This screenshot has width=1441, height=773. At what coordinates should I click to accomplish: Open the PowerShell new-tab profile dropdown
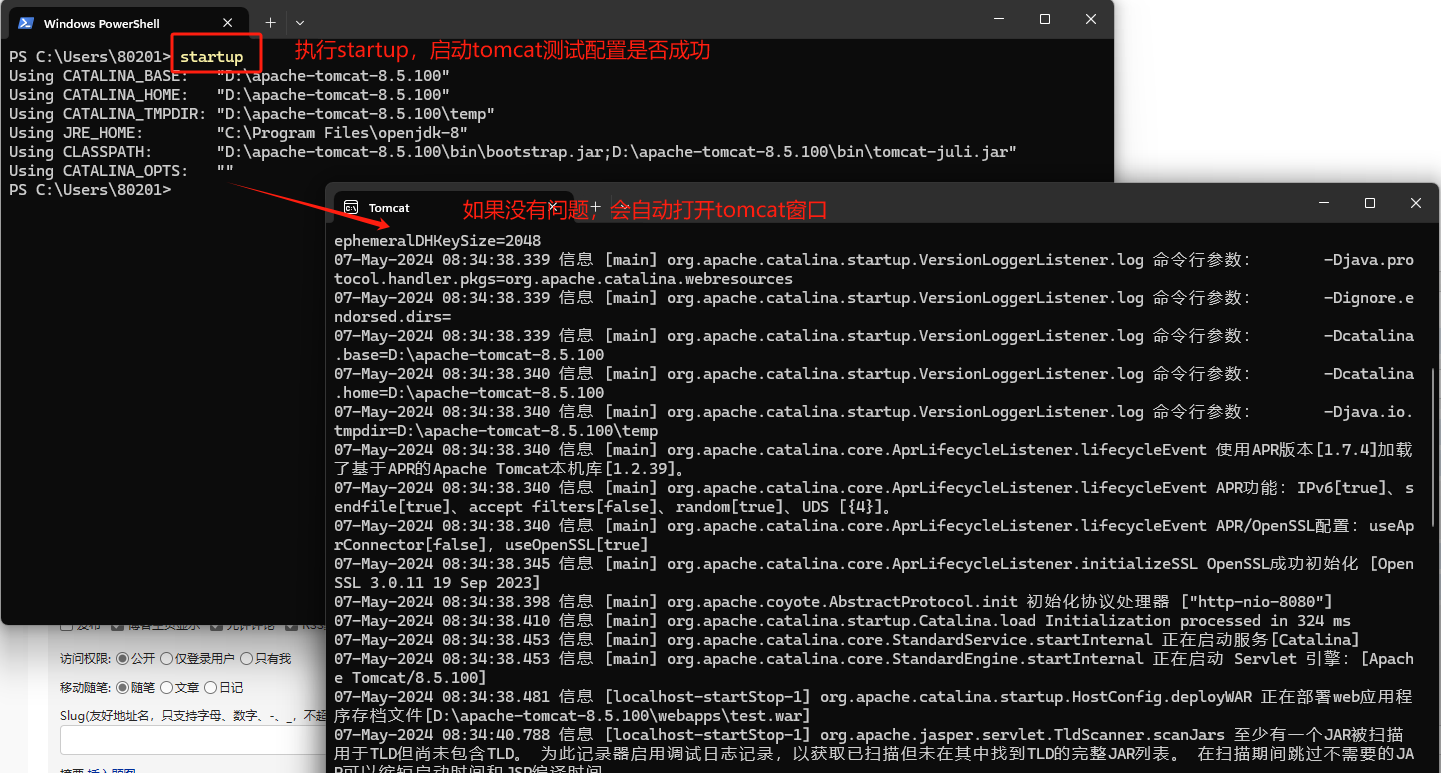pos(300,22)
